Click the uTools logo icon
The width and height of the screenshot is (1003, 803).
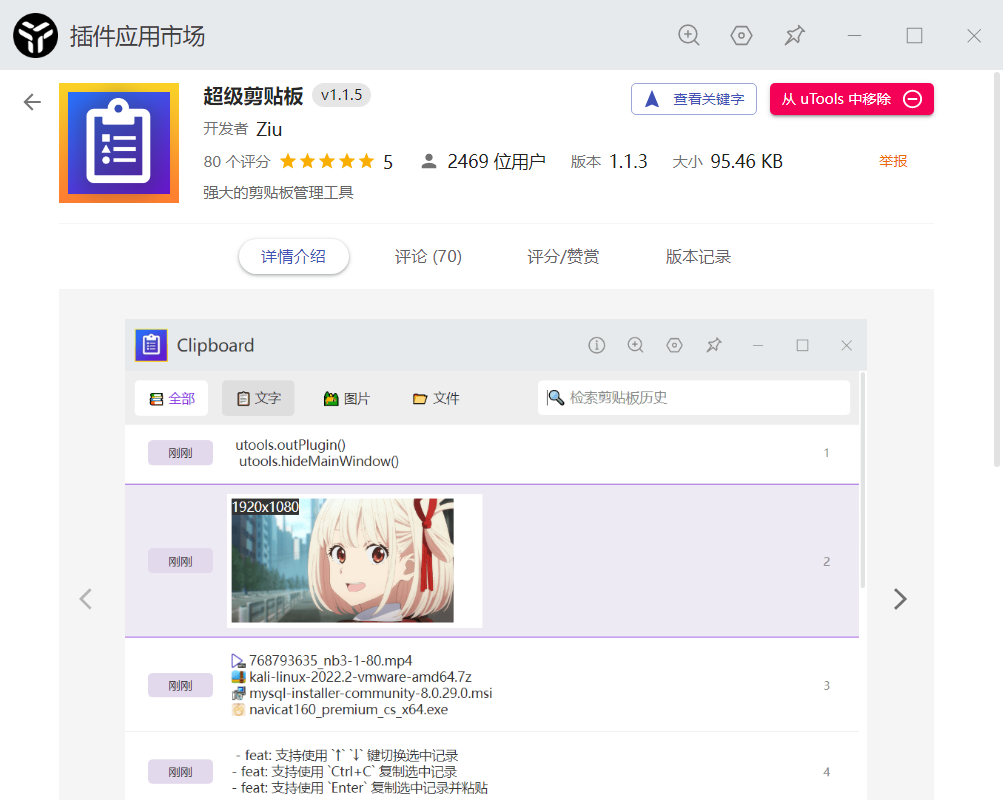pyautogui.click(x=35, y=35)
